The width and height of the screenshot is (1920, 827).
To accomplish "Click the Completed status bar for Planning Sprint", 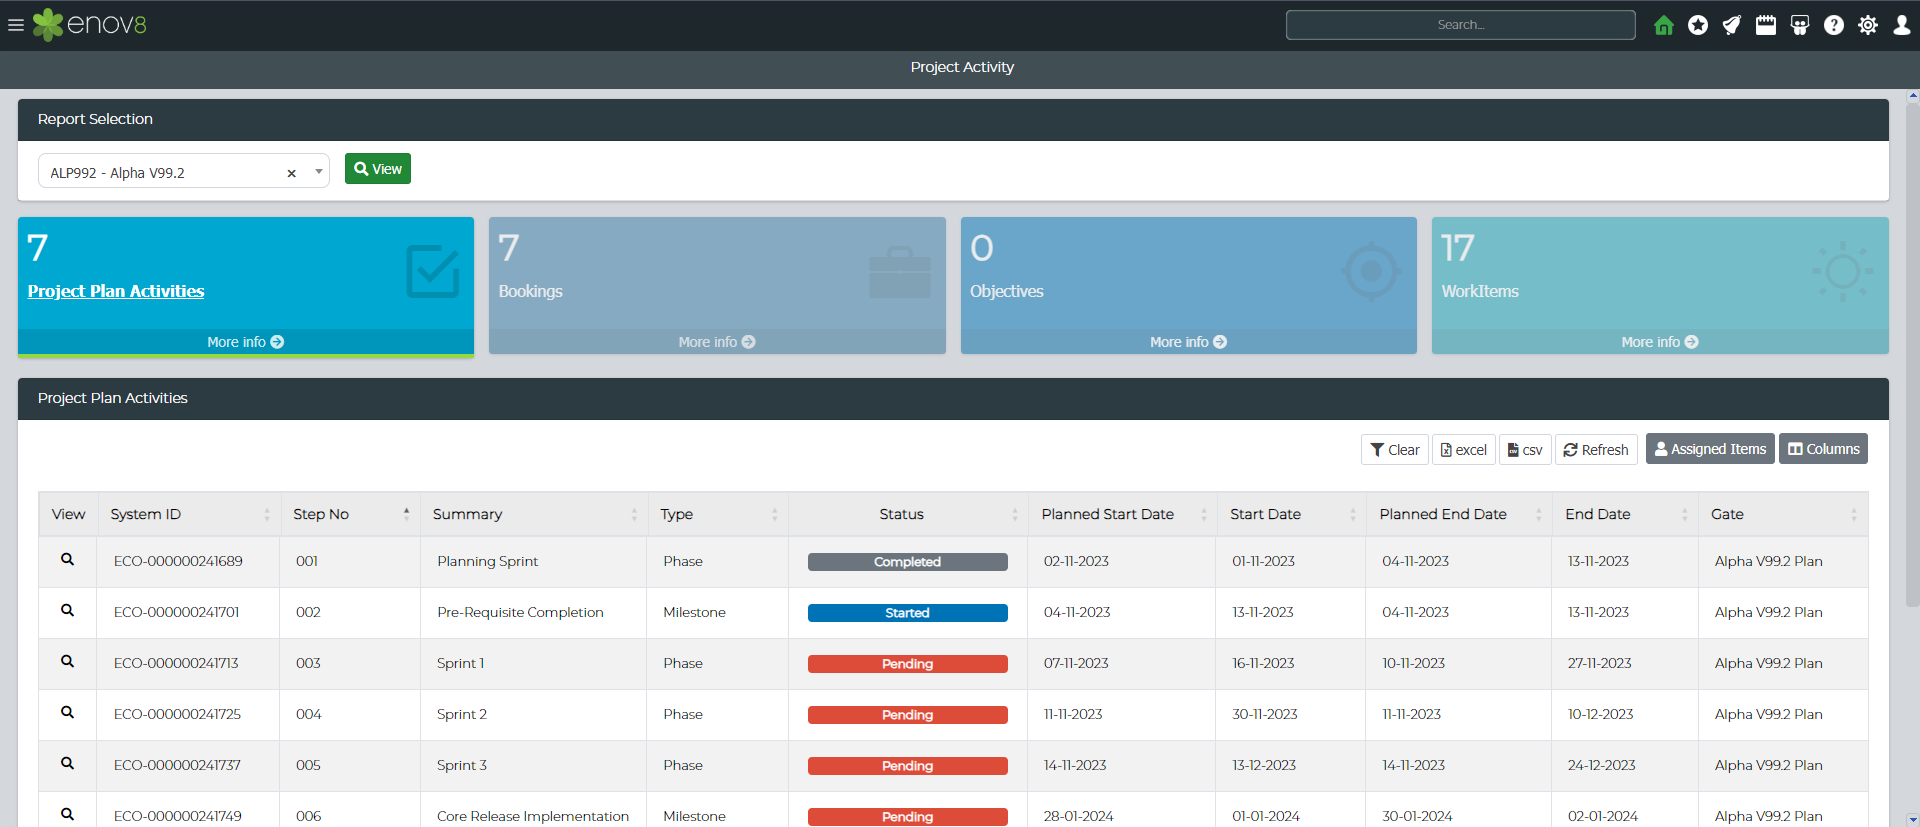I will 908,562.
